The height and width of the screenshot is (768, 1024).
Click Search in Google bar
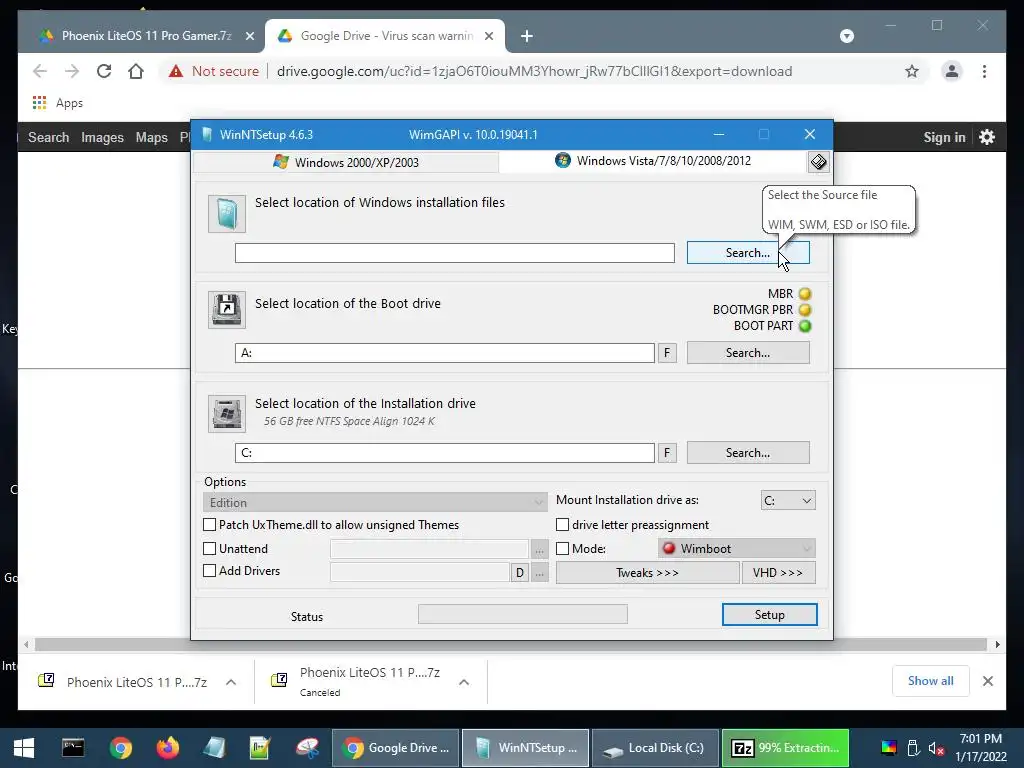[48, 137]
